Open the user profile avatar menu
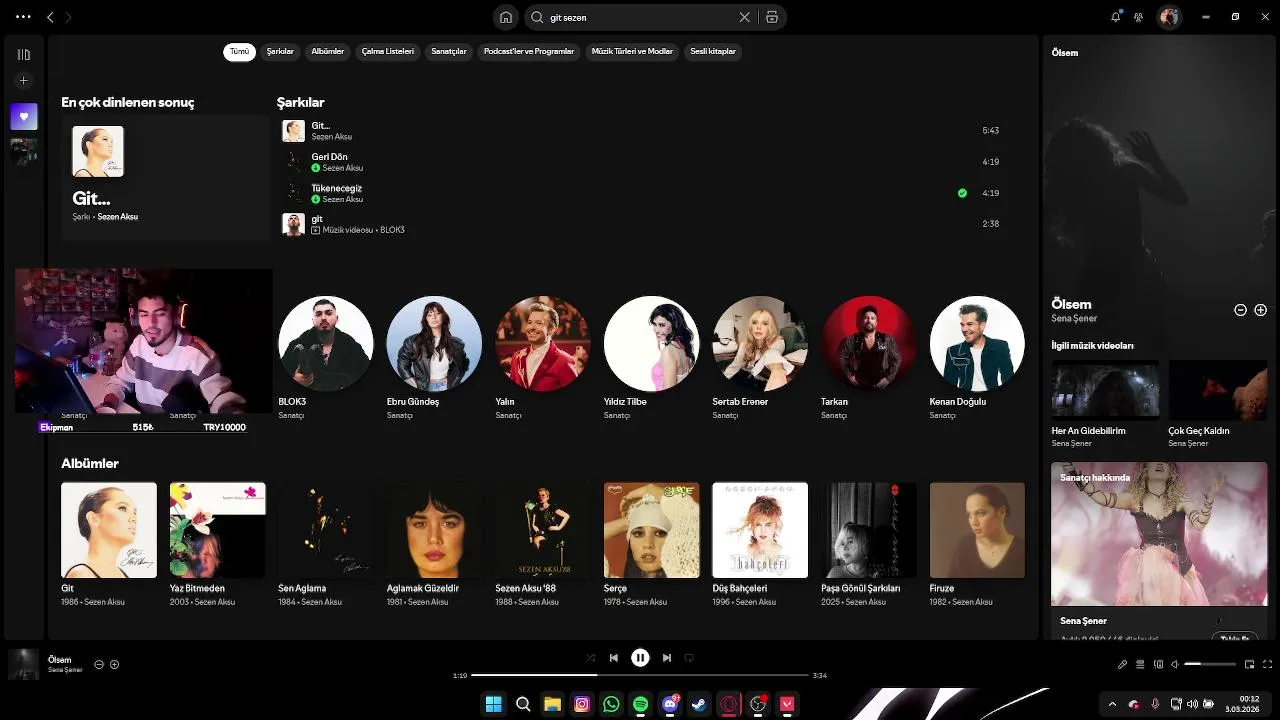The width and height of the screenshot is (1280, 720). [1168, 17]
